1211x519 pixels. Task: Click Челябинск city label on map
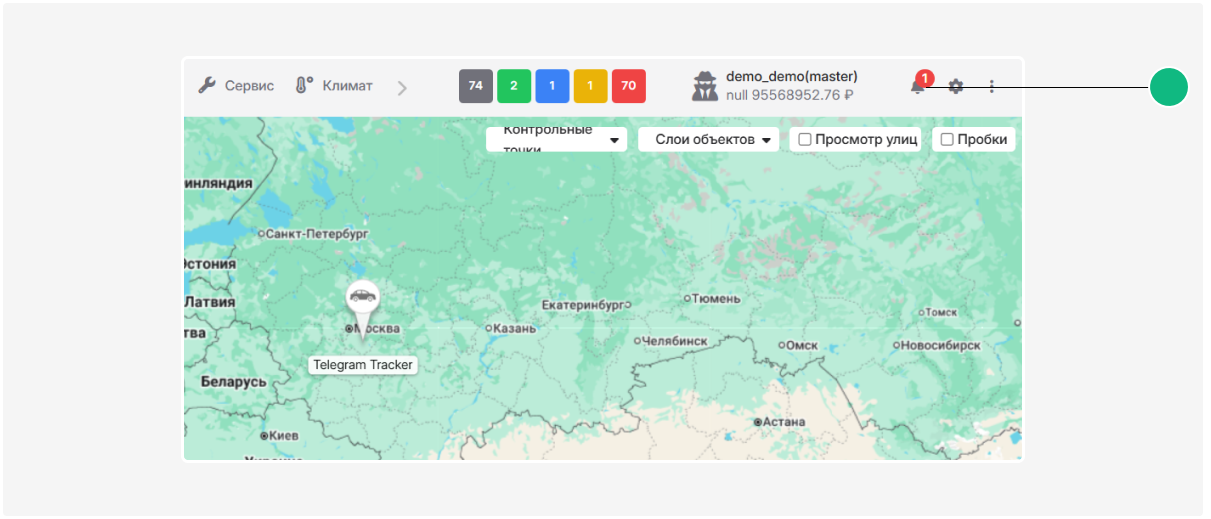point(674,341)
